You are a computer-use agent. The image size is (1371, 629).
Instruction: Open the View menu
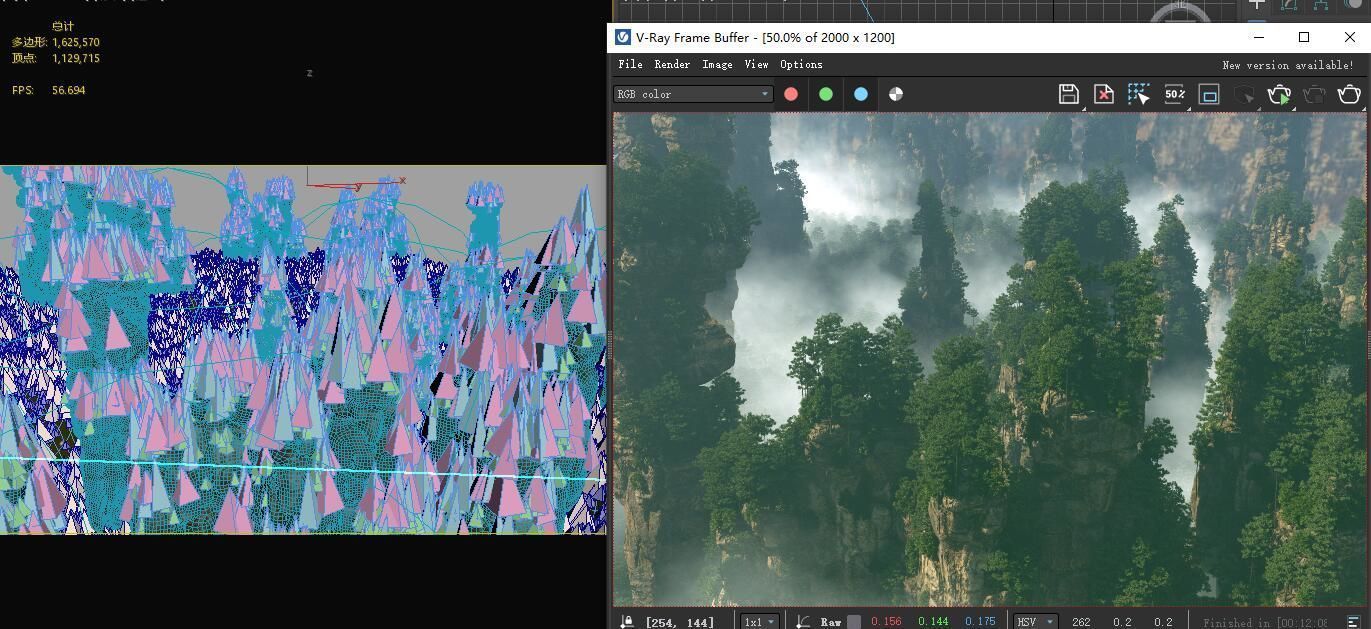[x=756, y=64]
